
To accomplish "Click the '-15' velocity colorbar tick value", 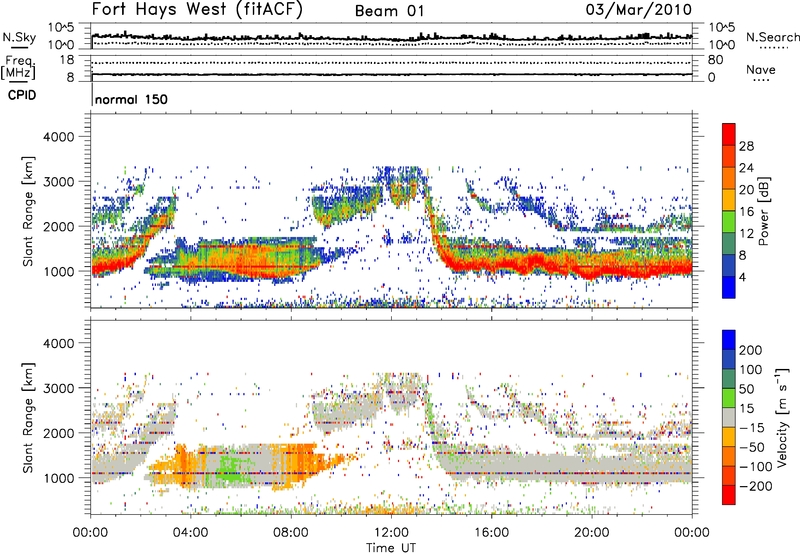I will tap(751, 427).
